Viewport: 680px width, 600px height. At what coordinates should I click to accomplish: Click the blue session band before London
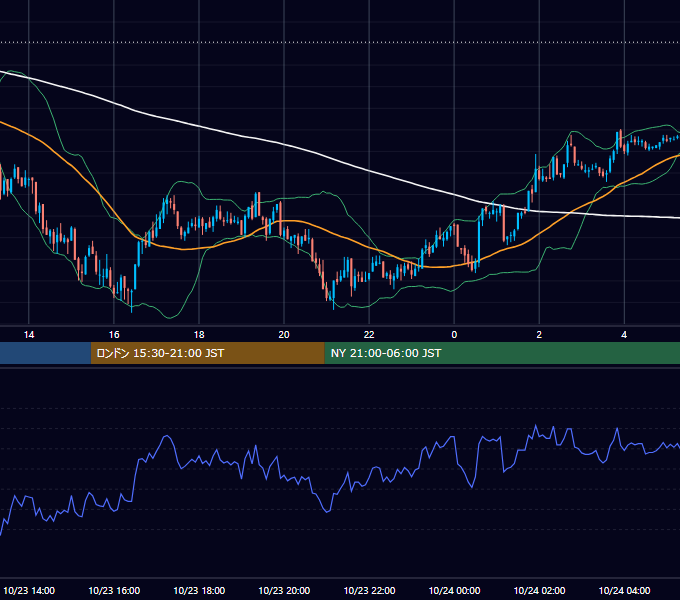45,353
